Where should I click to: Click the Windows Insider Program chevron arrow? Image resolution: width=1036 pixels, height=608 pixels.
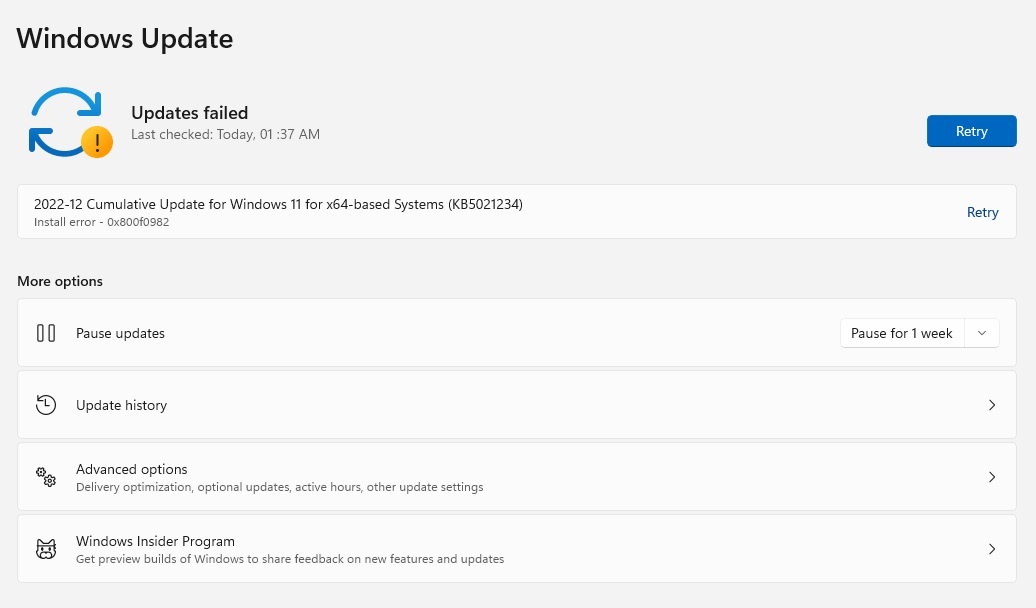pyautogui.click(x=992, y=549)
